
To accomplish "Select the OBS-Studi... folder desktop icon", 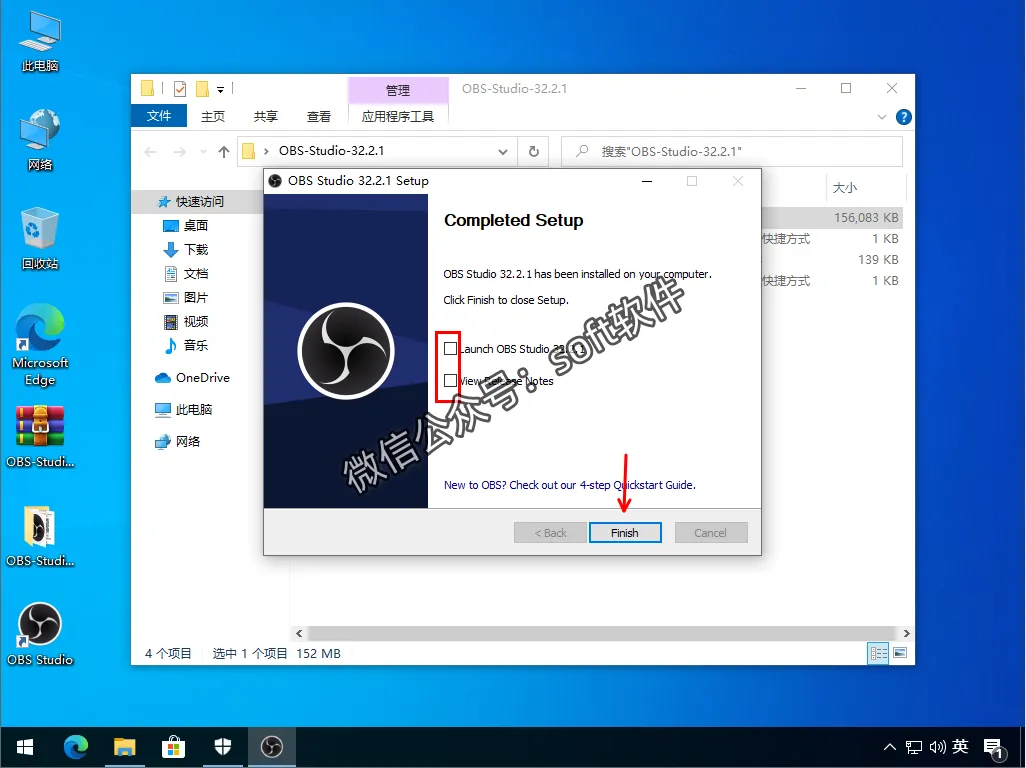I will tap(40, 536).
